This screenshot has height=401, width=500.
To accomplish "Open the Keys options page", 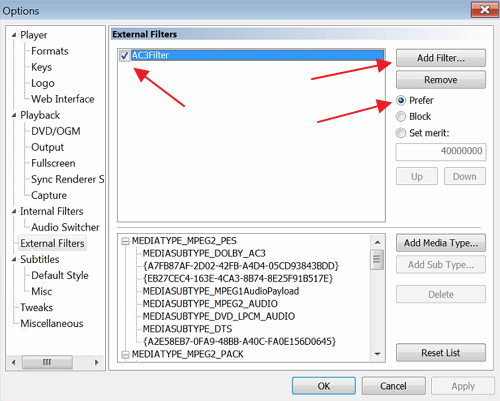I will click(41, 67).
